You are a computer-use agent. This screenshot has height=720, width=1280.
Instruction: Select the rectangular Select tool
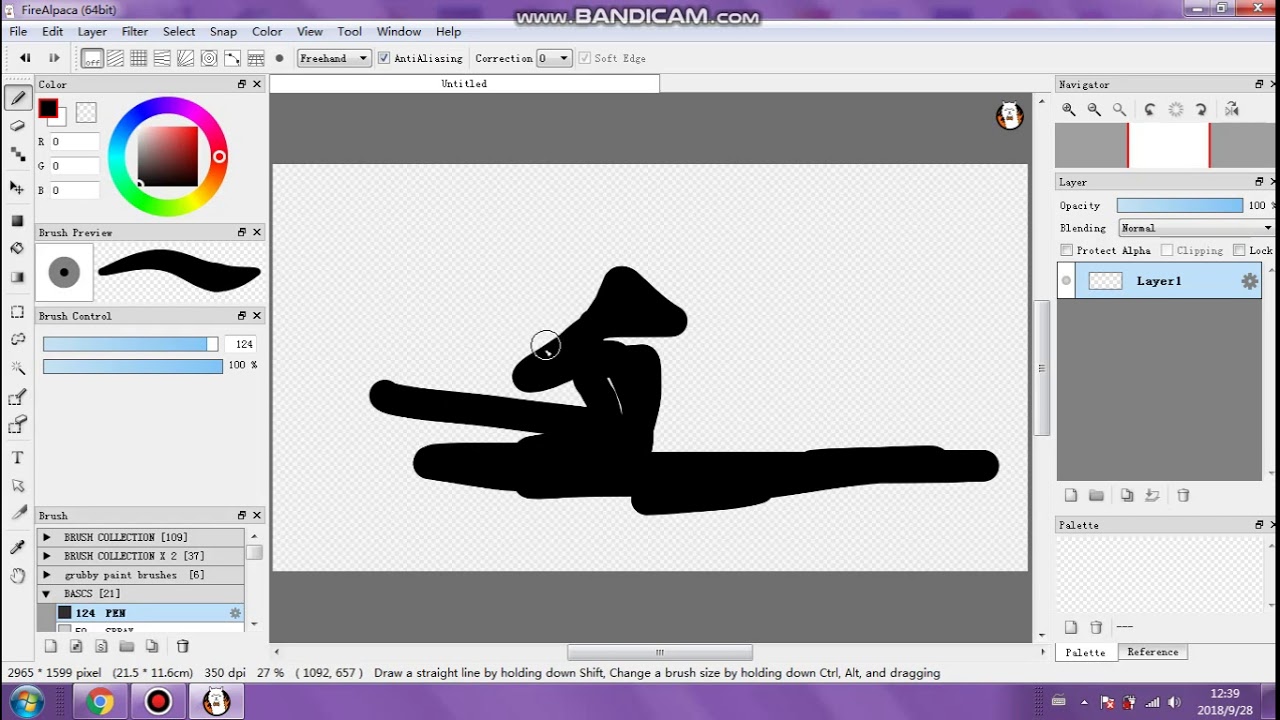tap(17, 311)
